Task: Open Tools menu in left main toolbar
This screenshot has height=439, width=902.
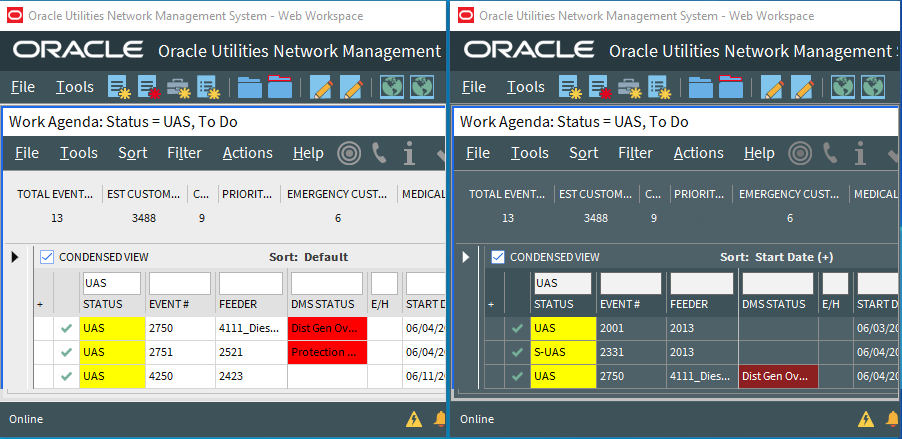Action: click(75, 87)
